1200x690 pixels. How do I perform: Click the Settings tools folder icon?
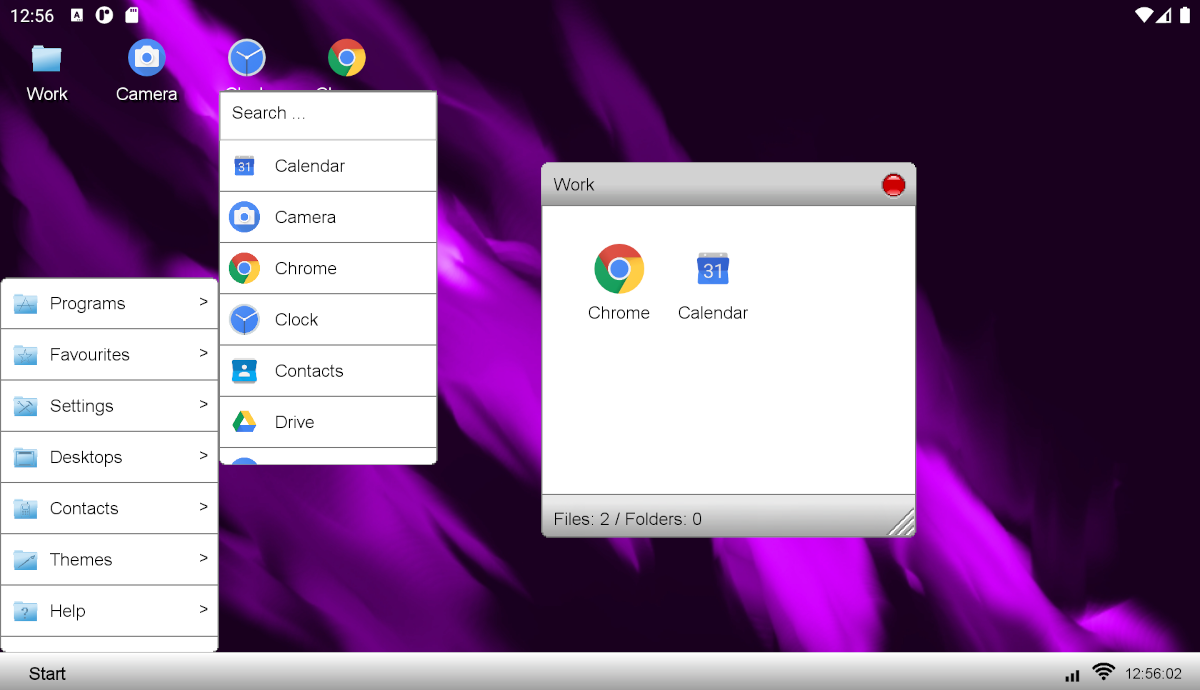tap(25, 406)
